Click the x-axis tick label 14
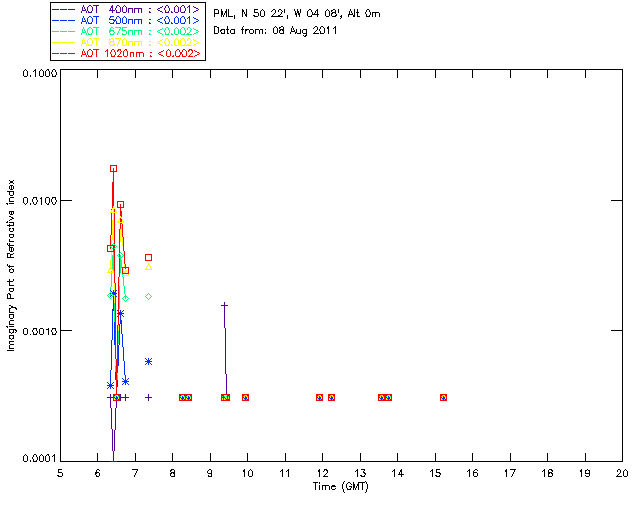Screen dimensions: 640x512 [x=398, y=473]
